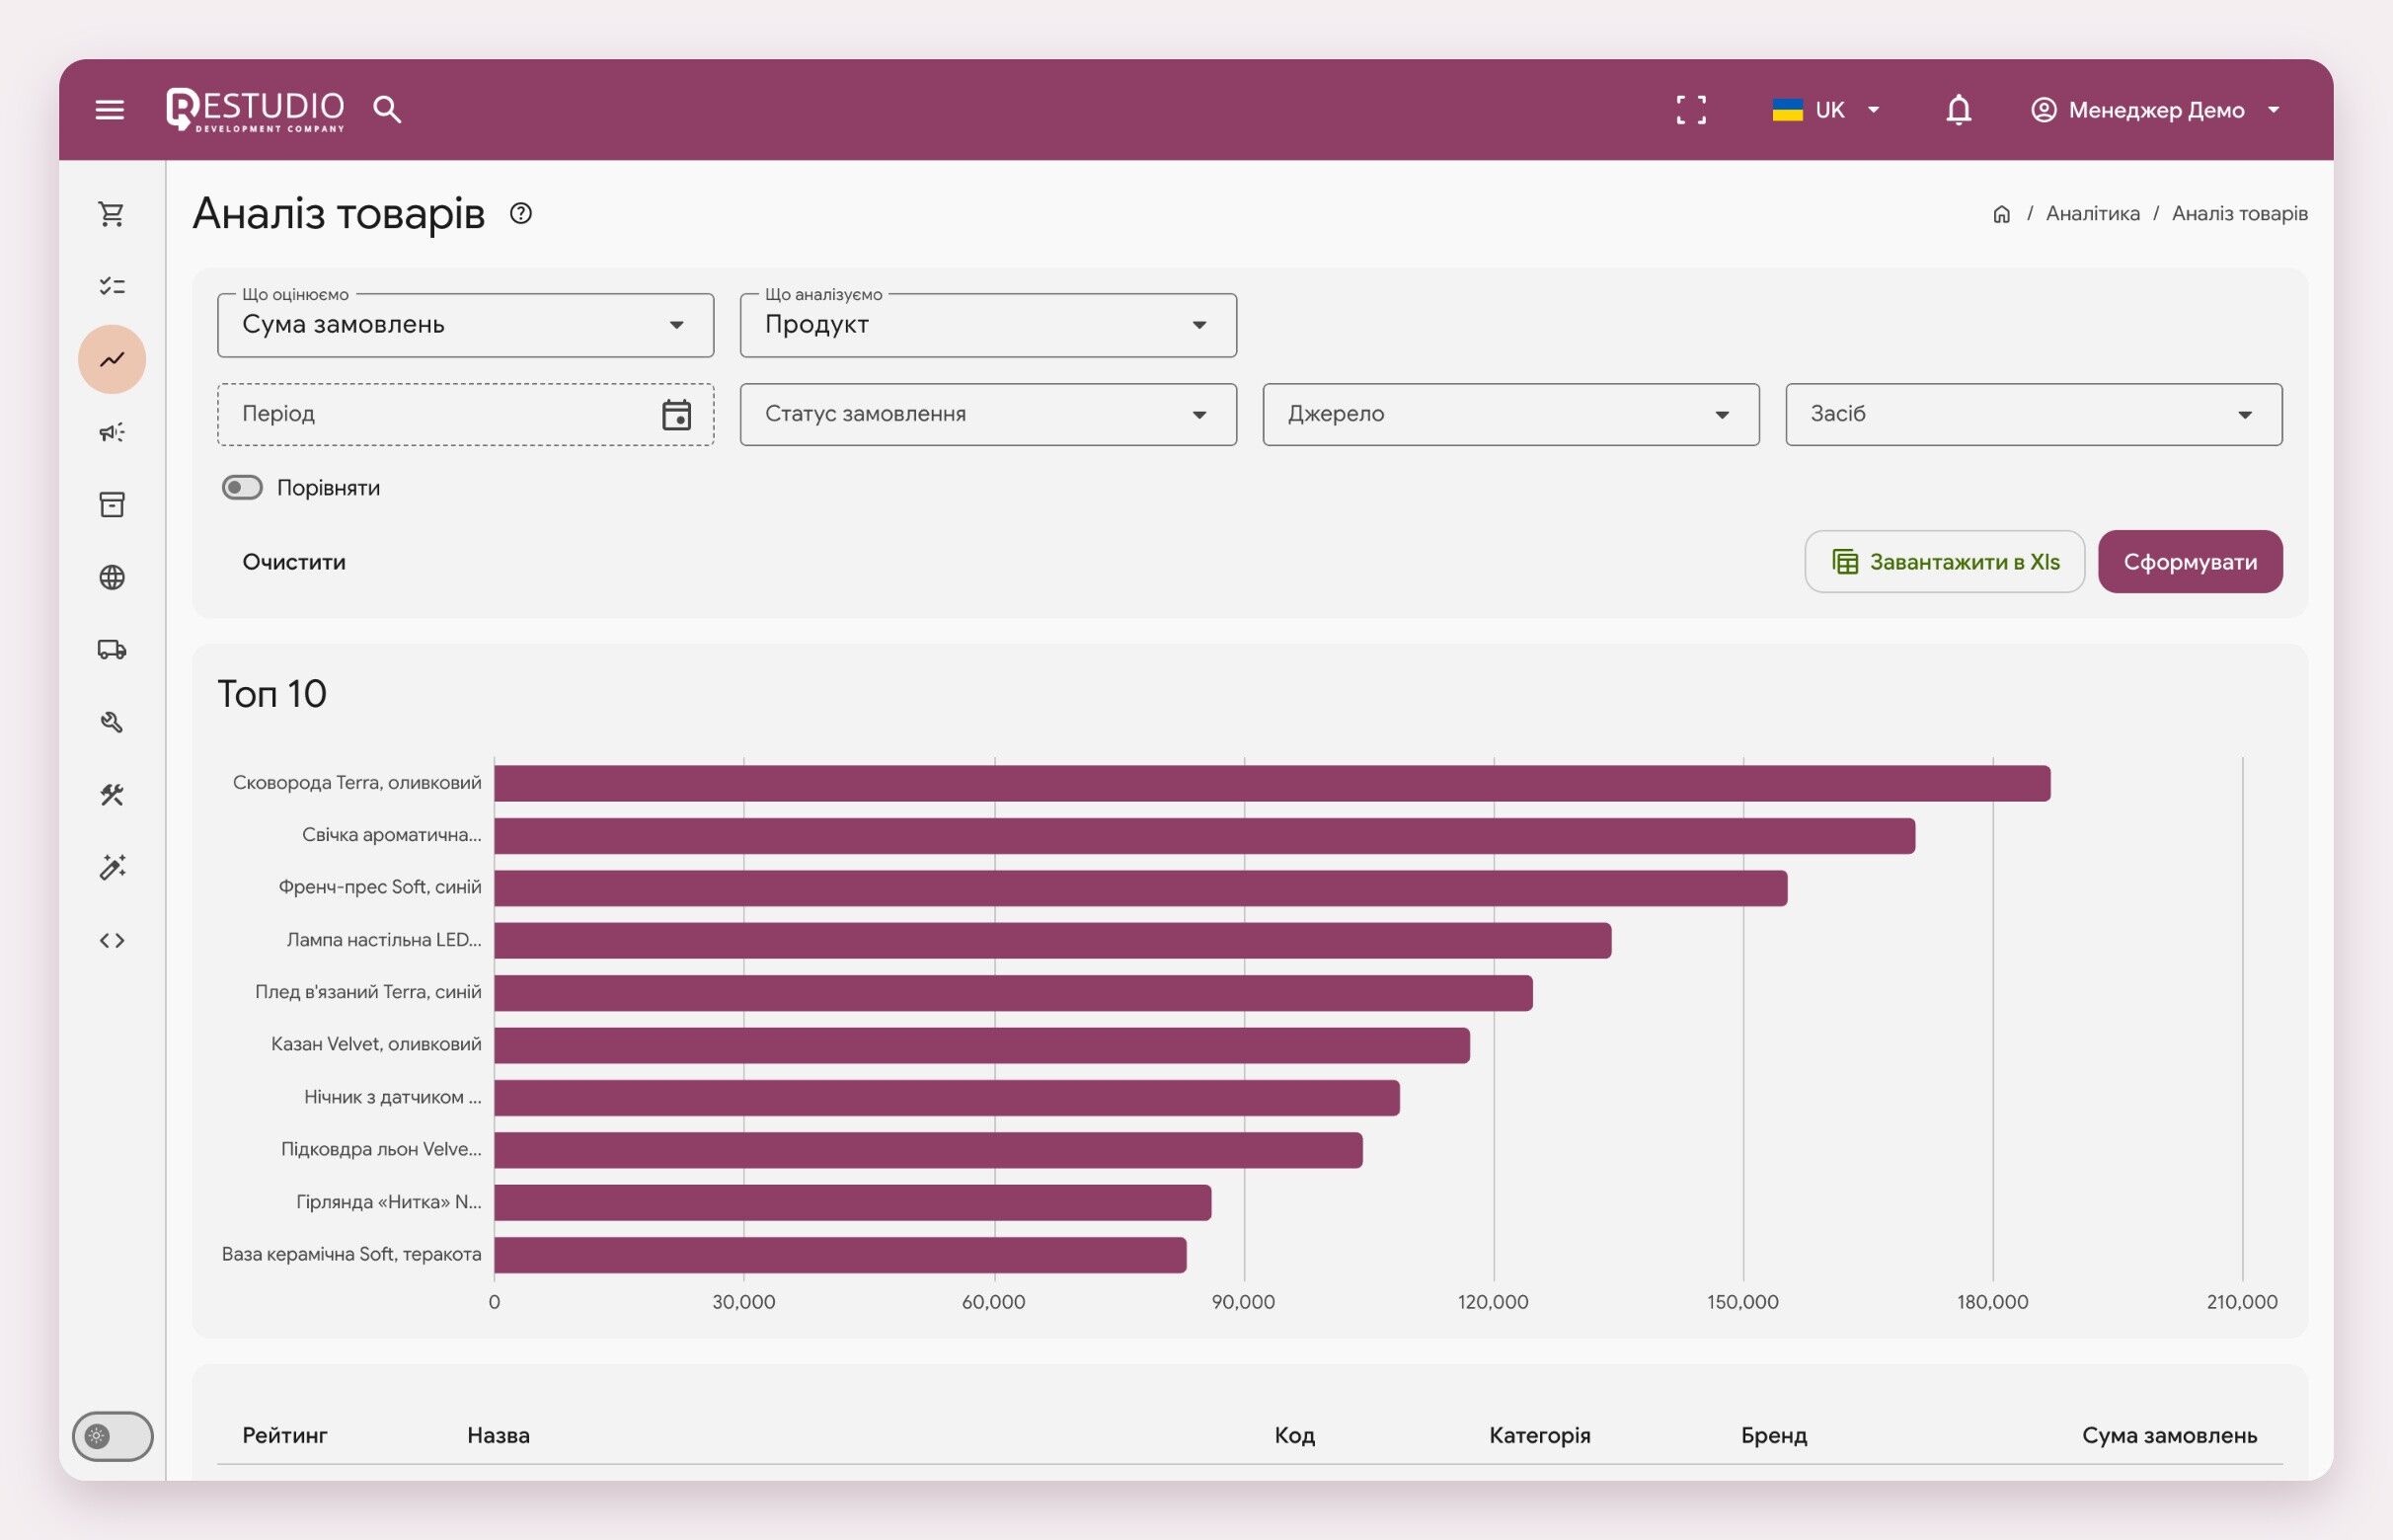Click the Очистити button
The image size is (2393, 1540).
(294, 562)
